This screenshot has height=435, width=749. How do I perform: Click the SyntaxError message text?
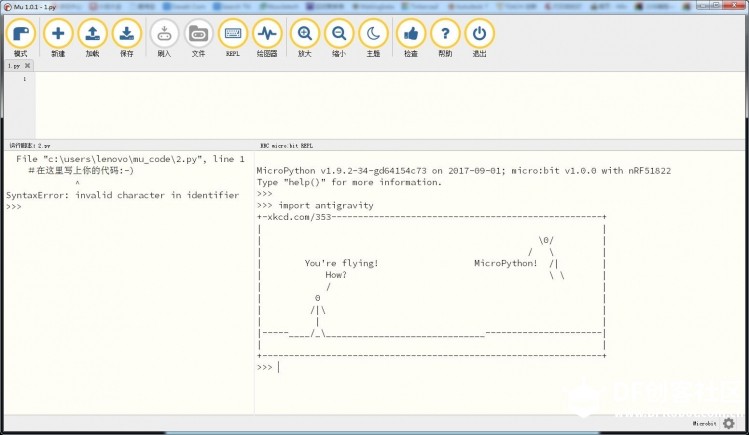pos(122,195)
